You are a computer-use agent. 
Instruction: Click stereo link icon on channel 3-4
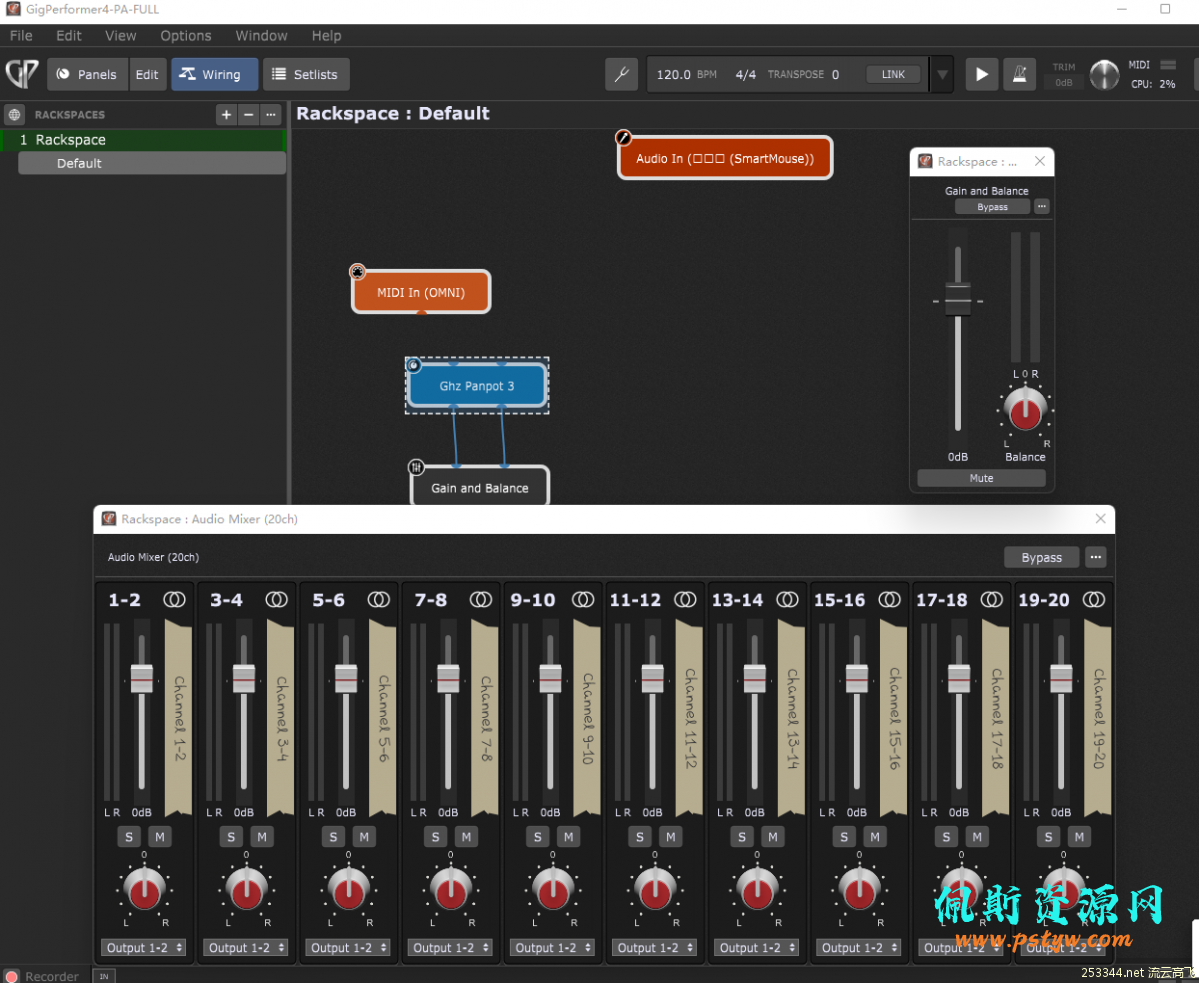coord(277,600)
